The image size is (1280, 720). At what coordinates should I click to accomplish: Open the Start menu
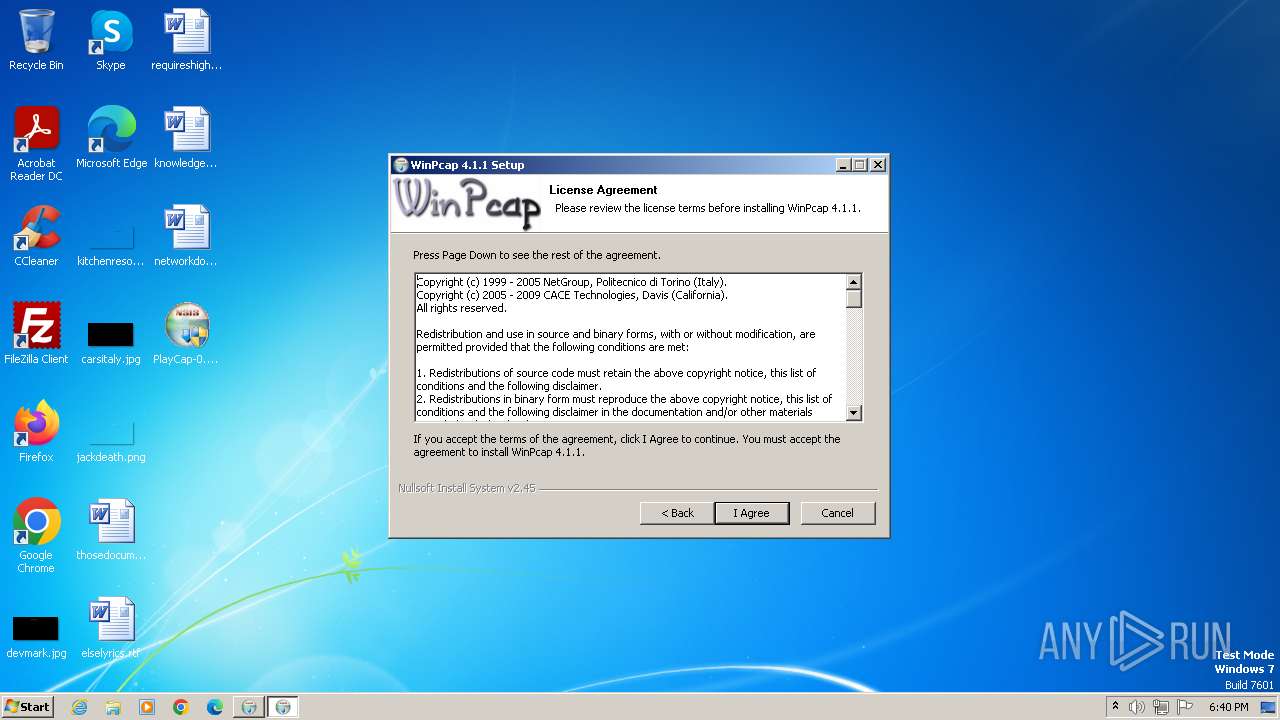(28, 707)
